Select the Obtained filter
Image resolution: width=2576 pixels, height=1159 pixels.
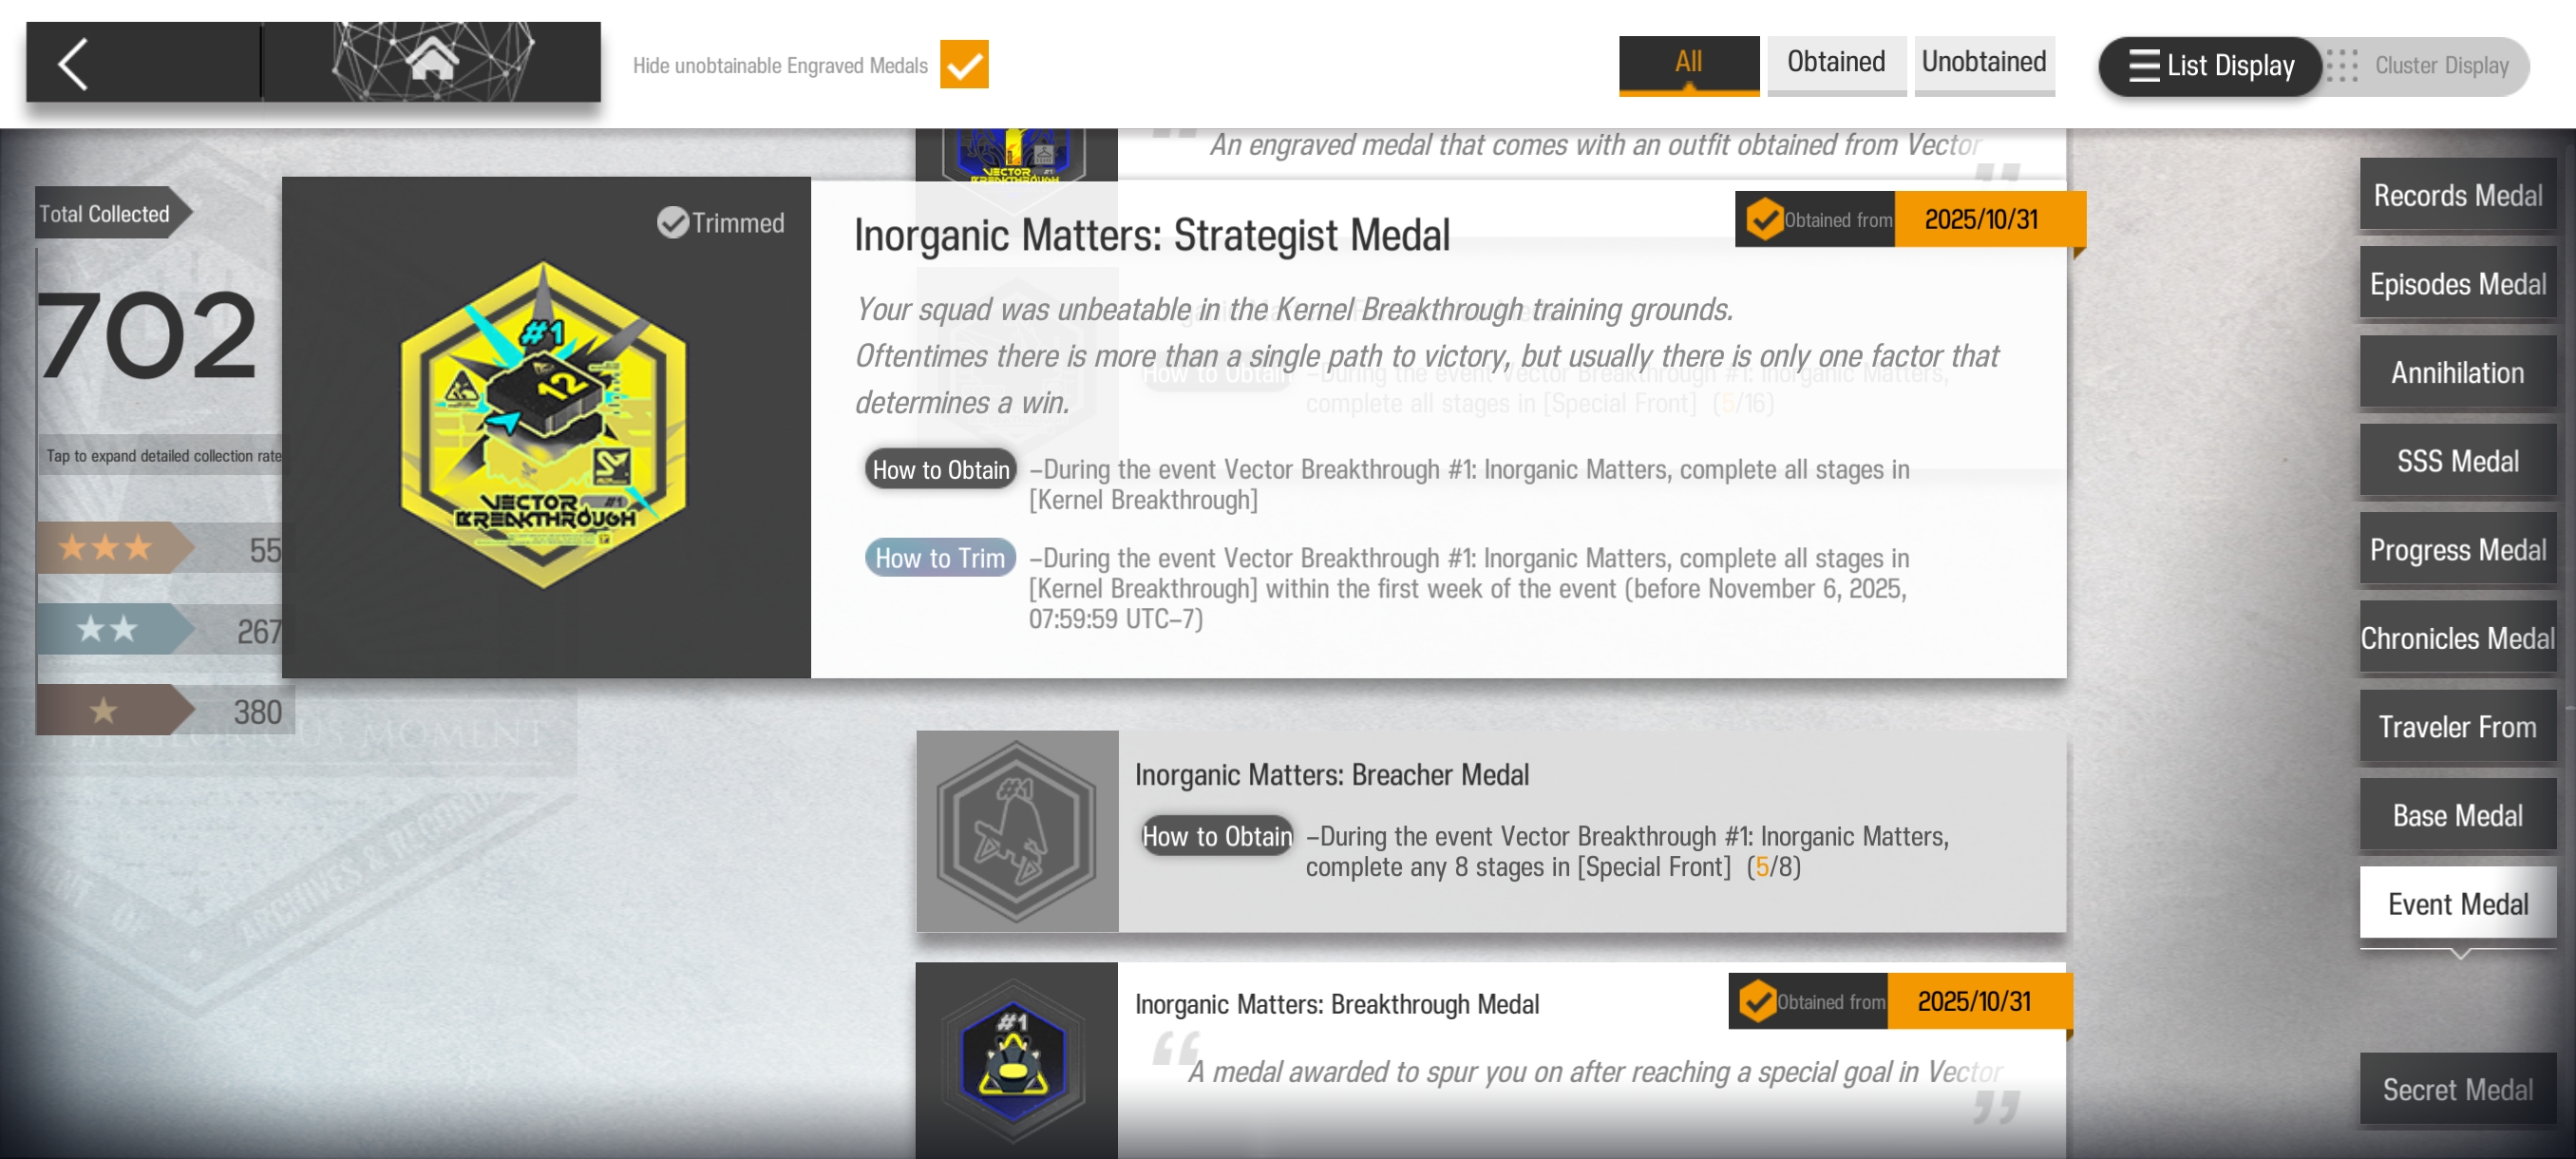[x=1835, y=62]
